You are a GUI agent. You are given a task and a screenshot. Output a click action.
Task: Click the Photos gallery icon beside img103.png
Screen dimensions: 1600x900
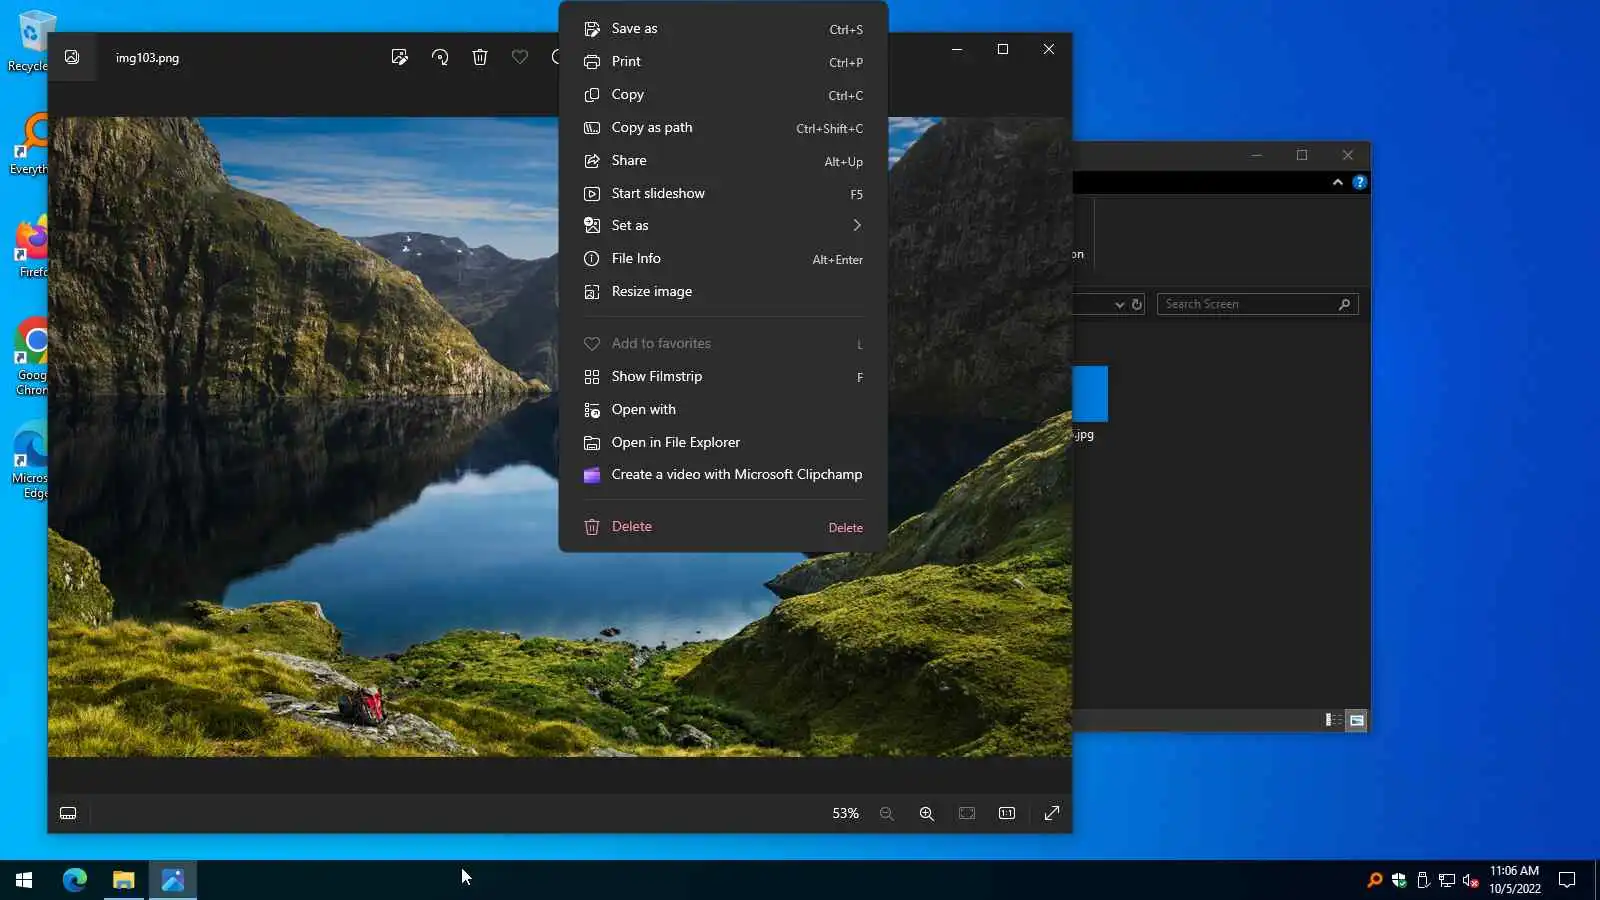click(x=72, y=57)
